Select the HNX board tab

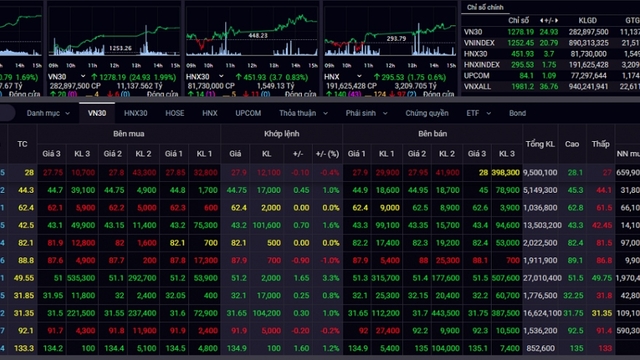pos(210,113)
